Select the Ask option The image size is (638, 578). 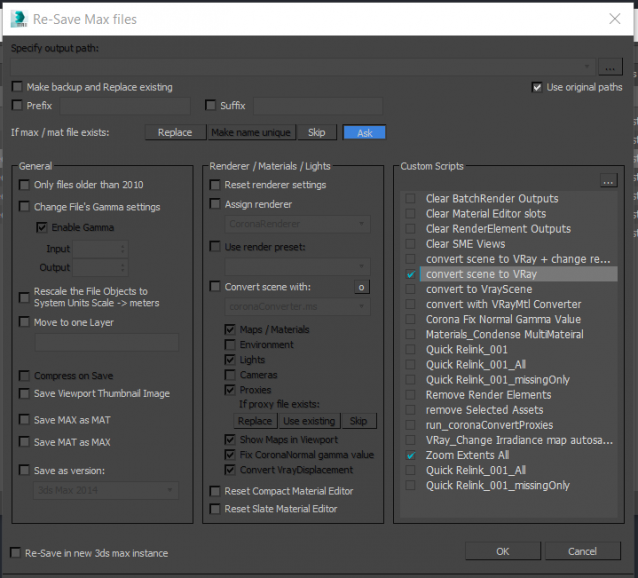coord(365,133)
